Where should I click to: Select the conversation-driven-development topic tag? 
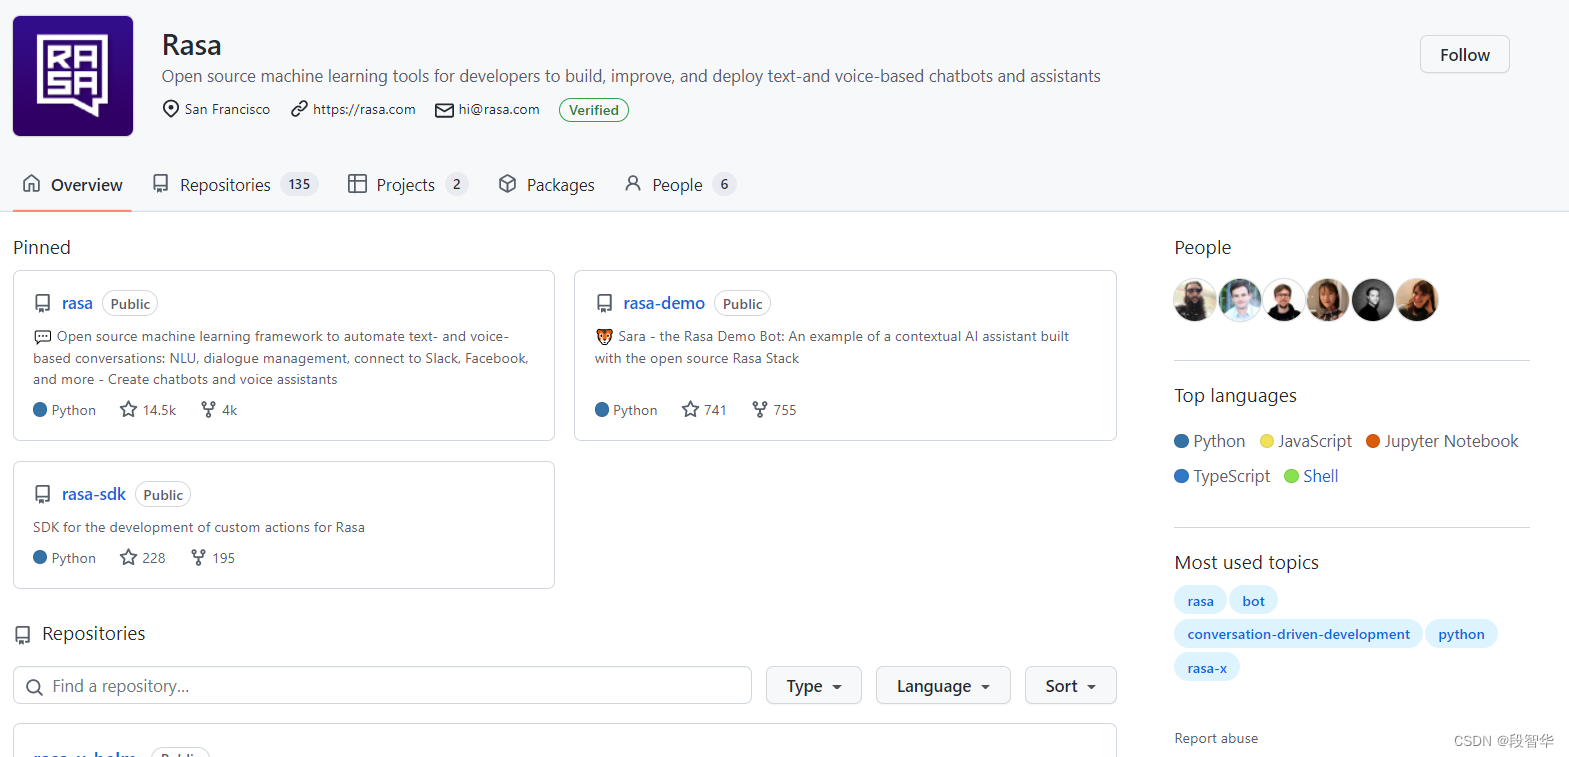pos(1298,634)
